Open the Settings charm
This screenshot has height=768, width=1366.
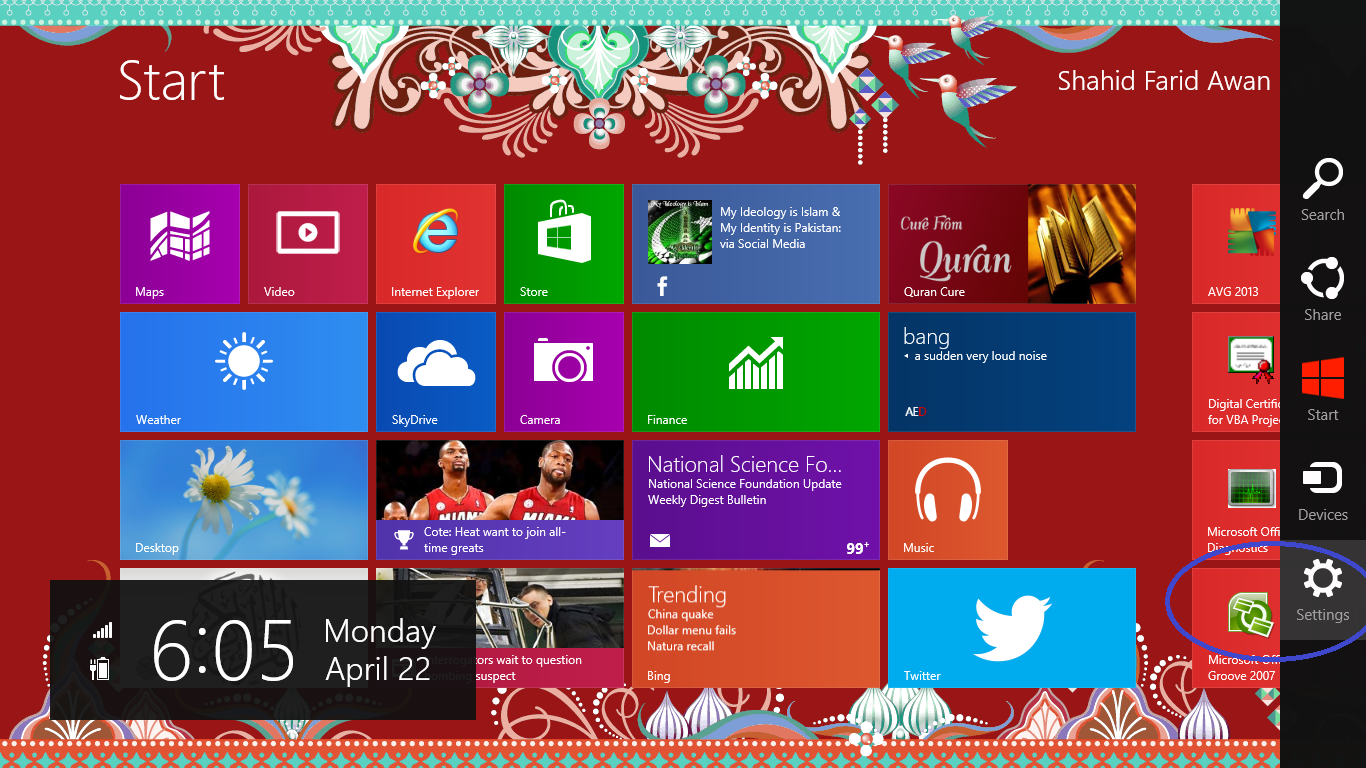pos(1322,588)
